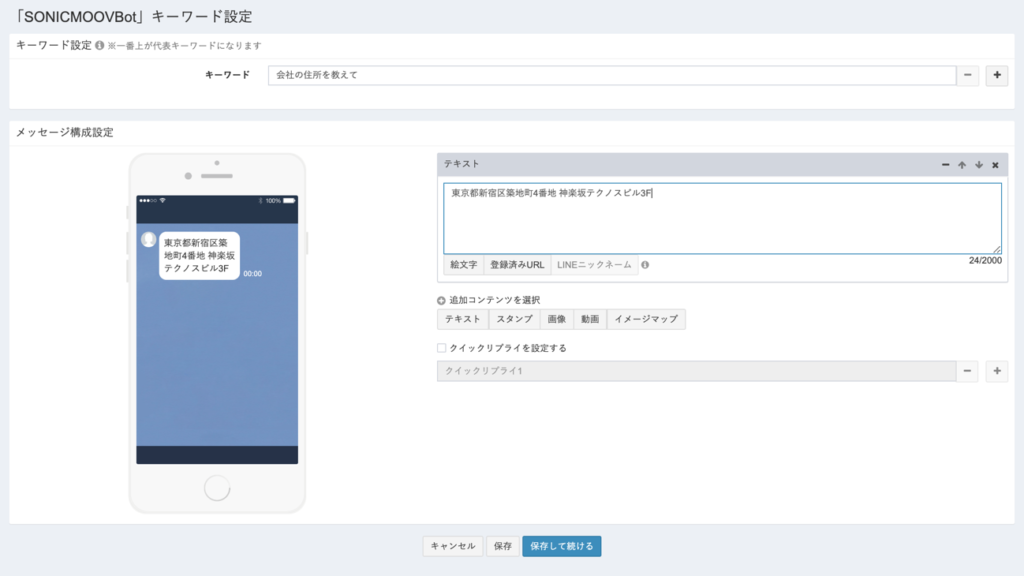
Task: Close the テキスト panel
Action: pyautogui.click(x=995, y=165)
